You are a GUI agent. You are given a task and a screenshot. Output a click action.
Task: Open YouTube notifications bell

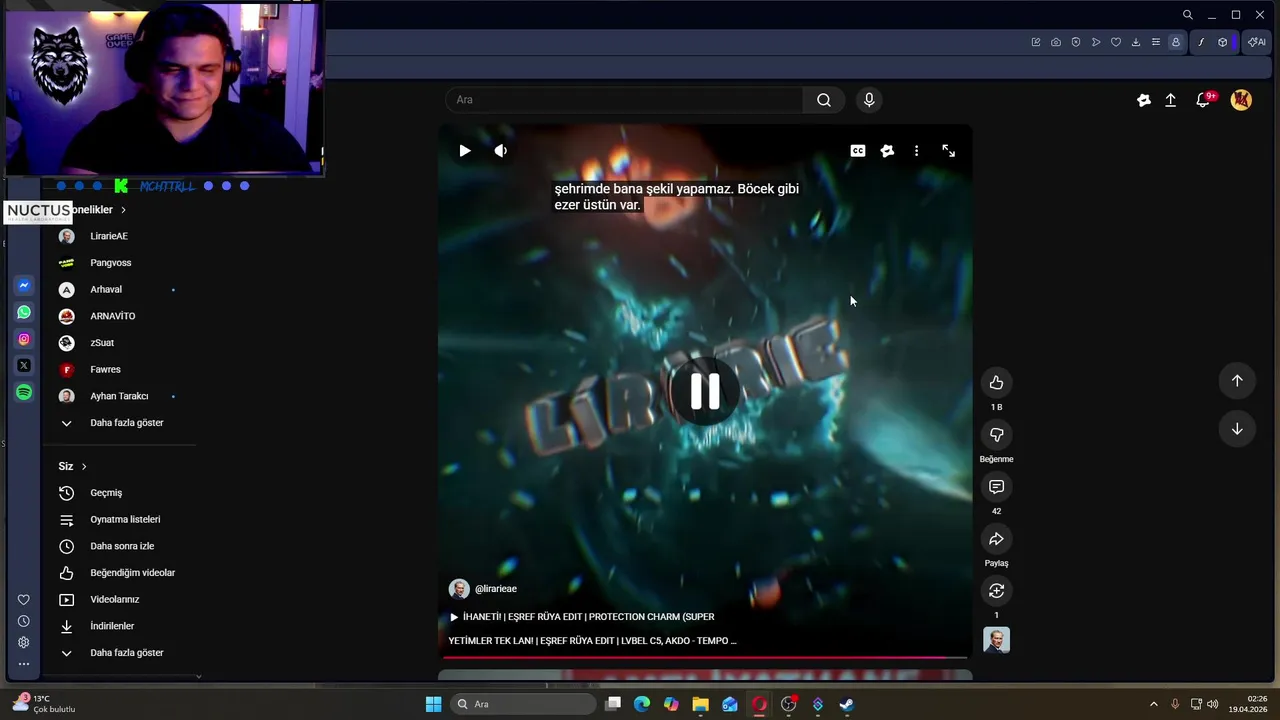pyautogui.click(x=1203, y=100)
